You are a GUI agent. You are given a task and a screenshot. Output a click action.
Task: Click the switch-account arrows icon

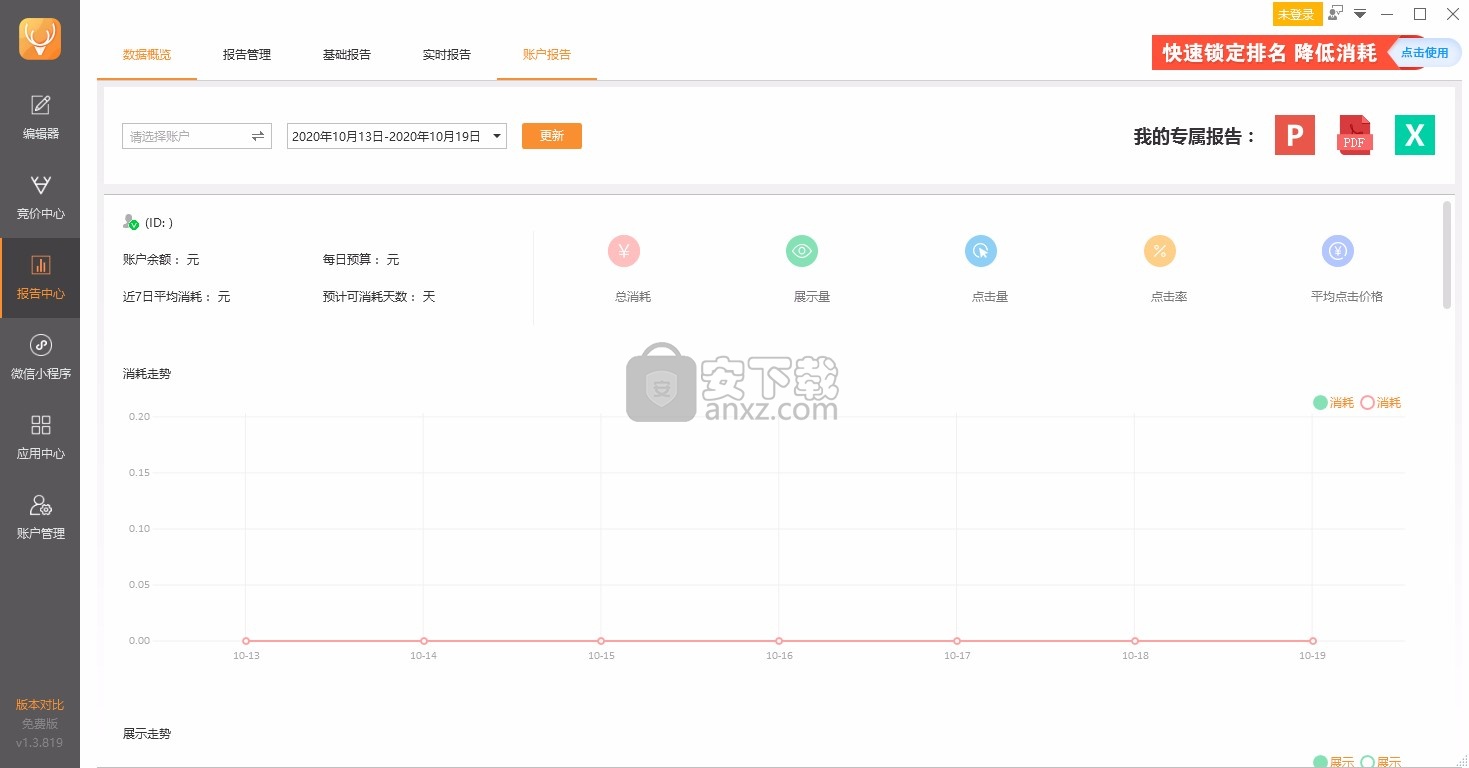pyautogui.click(x=258, y=136)
